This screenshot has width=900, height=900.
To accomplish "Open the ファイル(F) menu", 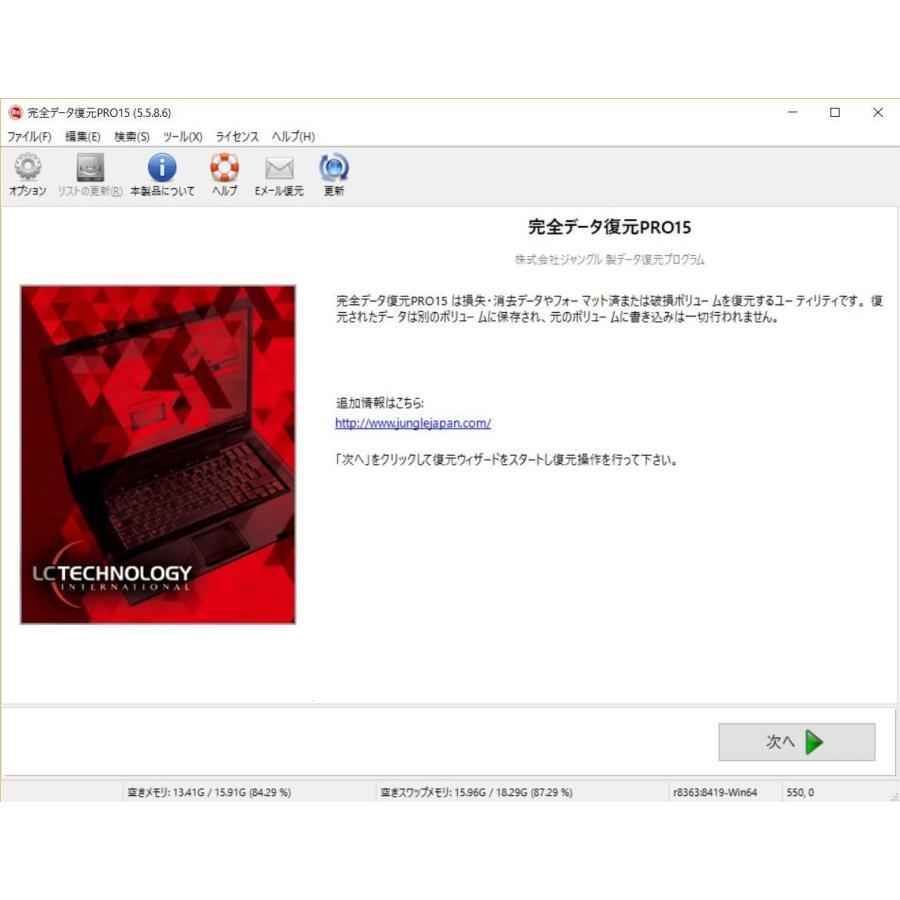I will pyautogui.click(x=29, y=137).
